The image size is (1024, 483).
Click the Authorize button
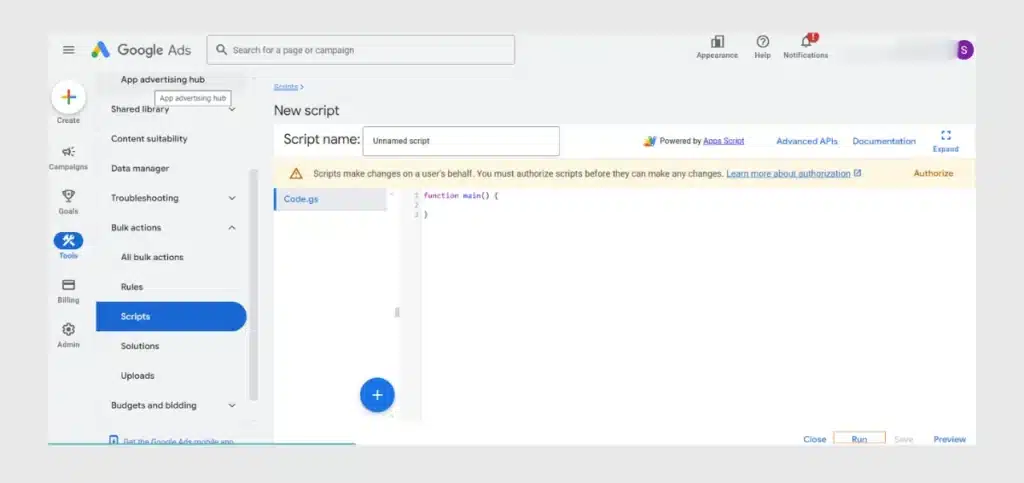click(933, 174)
